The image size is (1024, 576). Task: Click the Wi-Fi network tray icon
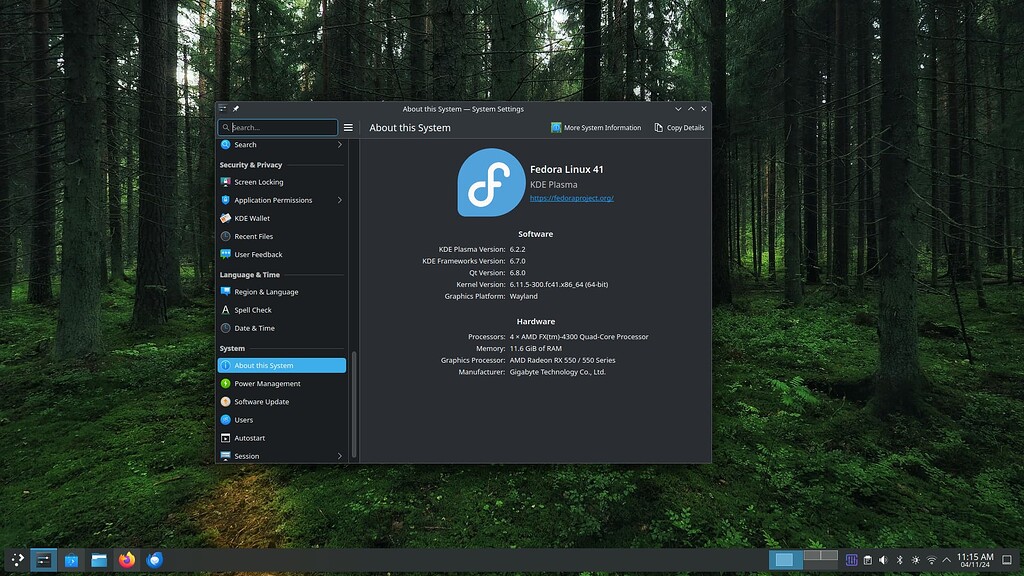[929, 560]
